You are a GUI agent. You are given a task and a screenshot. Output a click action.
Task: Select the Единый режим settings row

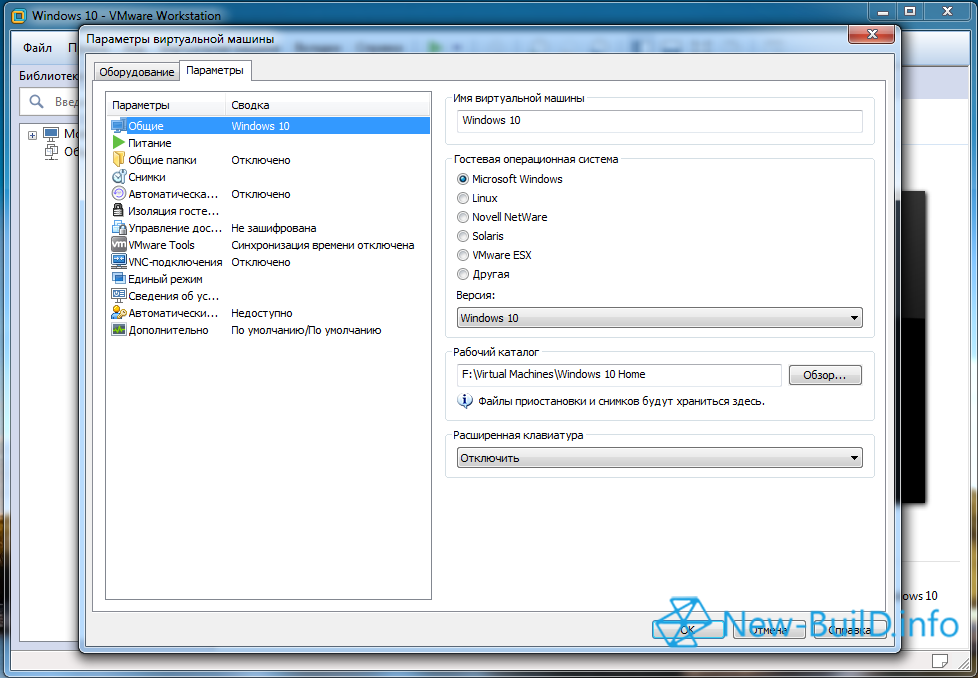tap(269, 279)
